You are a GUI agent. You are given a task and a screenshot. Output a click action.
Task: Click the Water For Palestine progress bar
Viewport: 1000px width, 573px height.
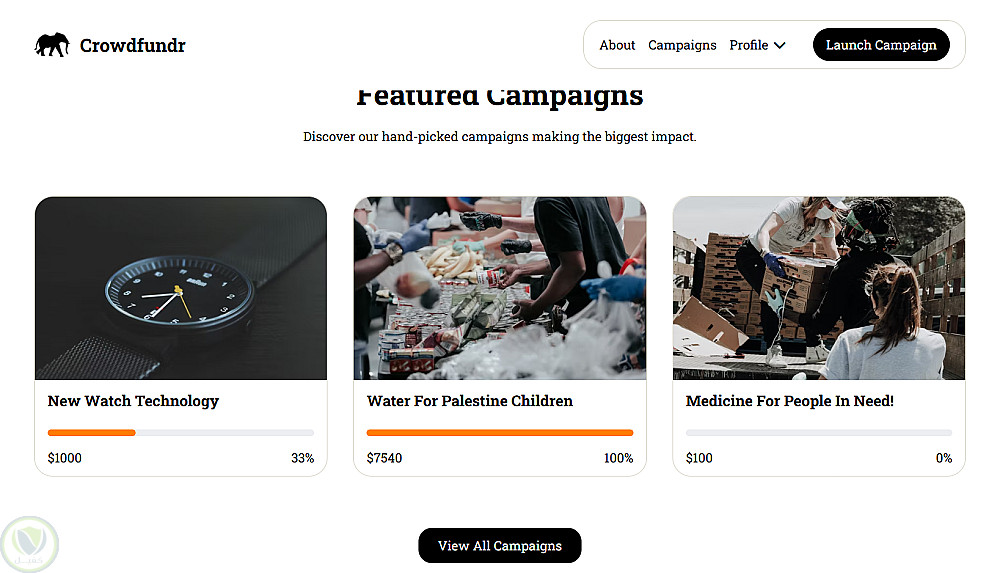click(x=500, y=433)
